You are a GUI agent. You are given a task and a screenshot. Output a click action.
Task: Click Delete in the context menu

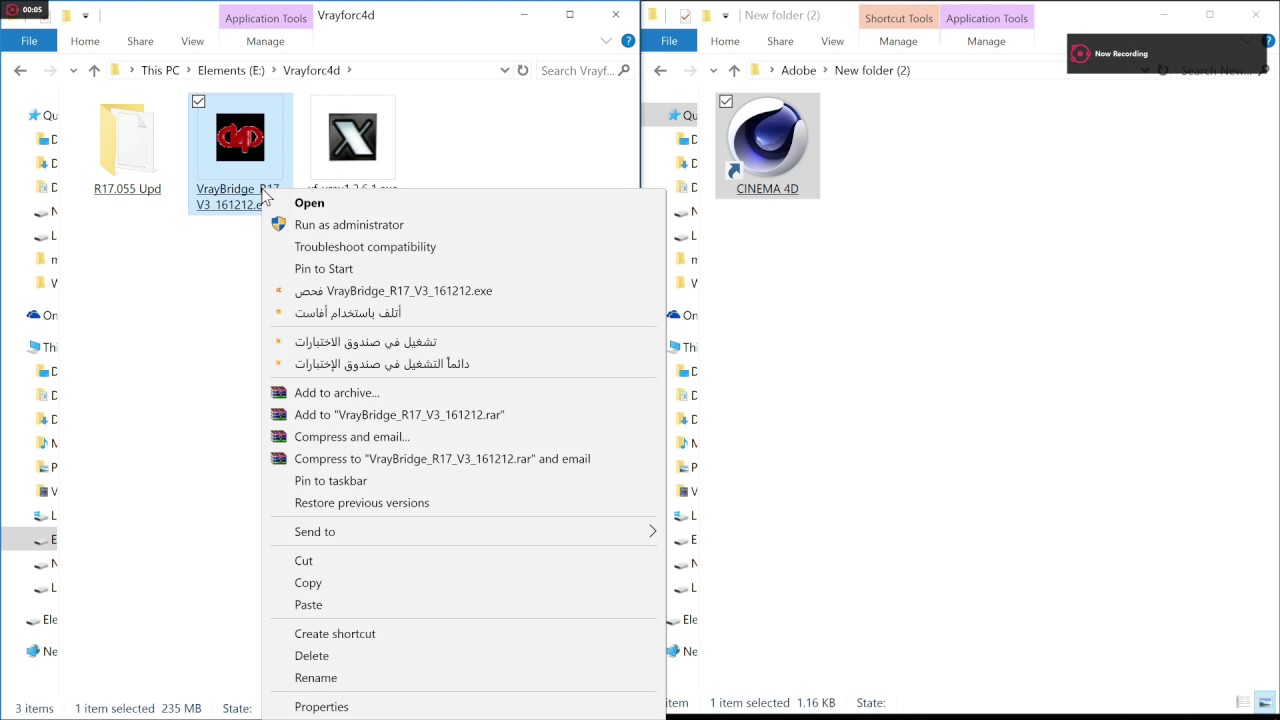[311, 656]
